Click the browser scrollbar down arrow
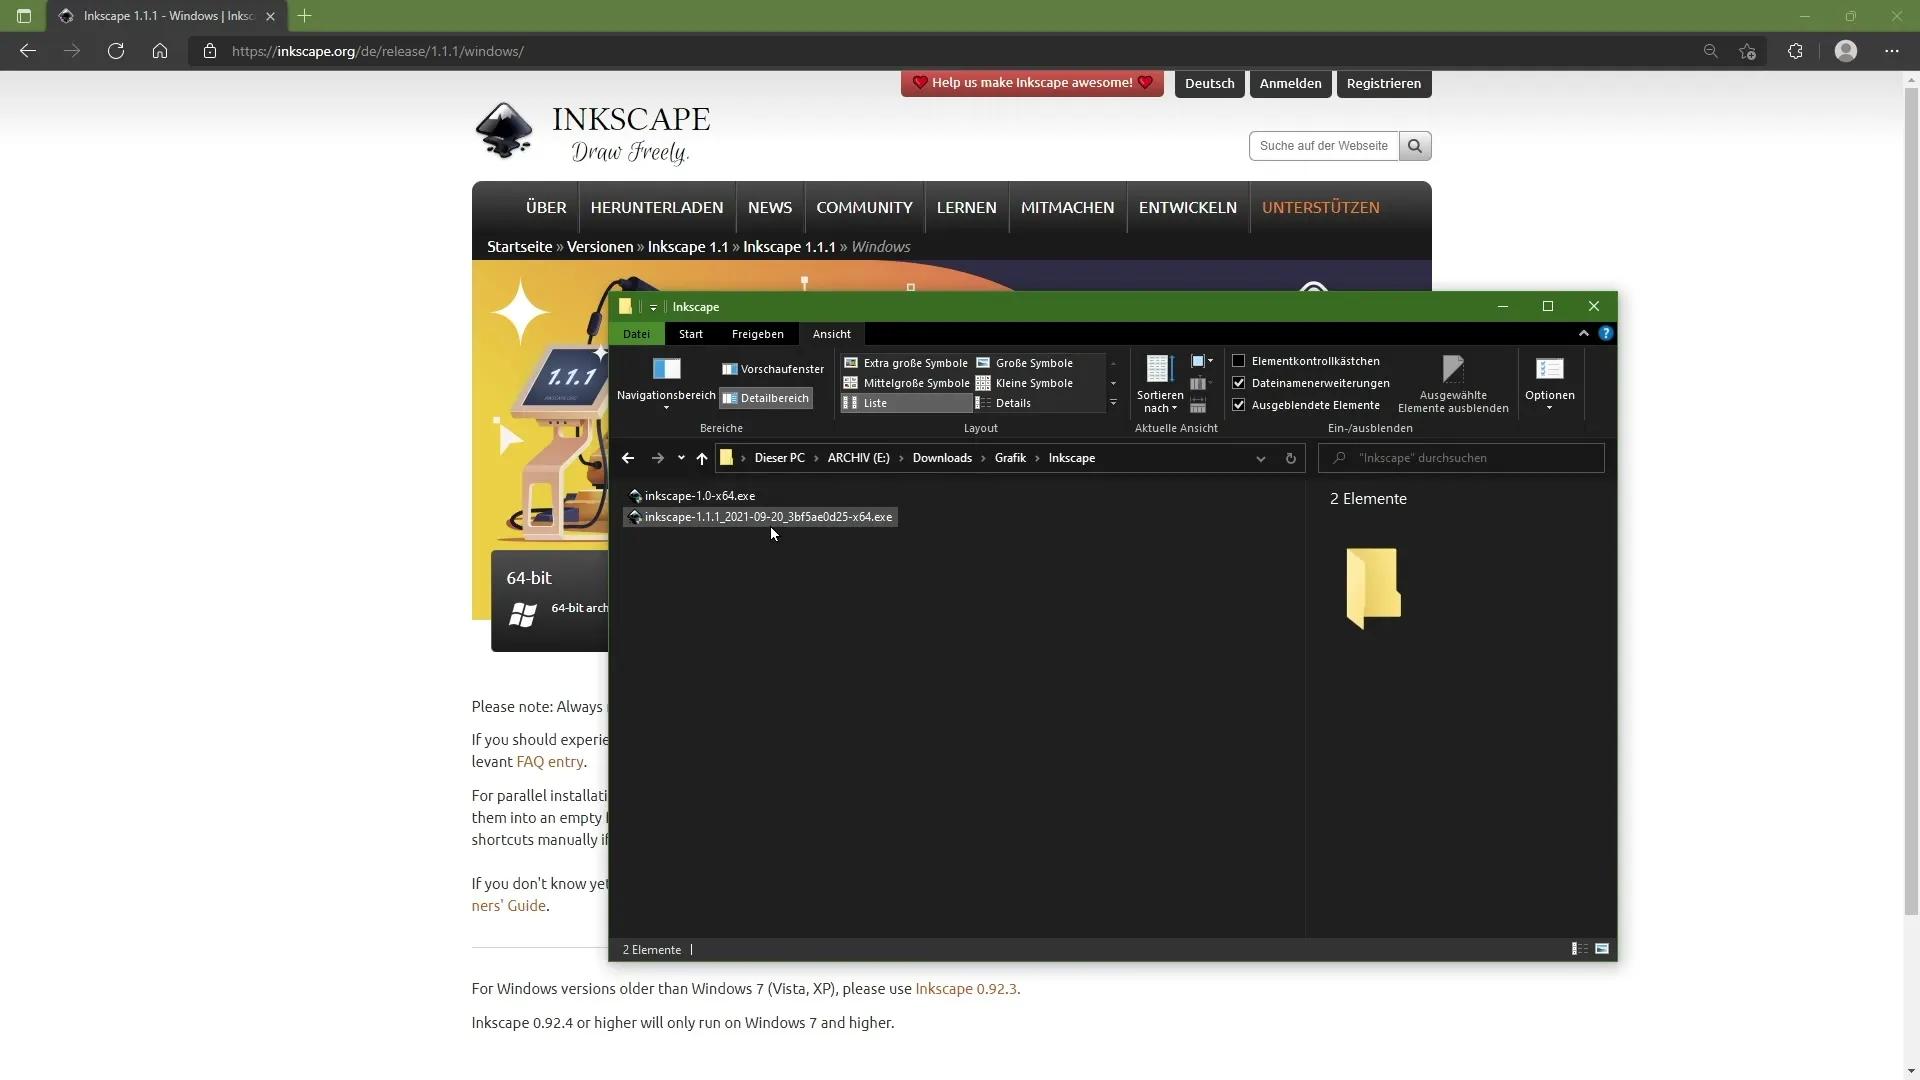Image resolution: width=1920 pixels, height=1080 pixels. pos(1911,1071)
